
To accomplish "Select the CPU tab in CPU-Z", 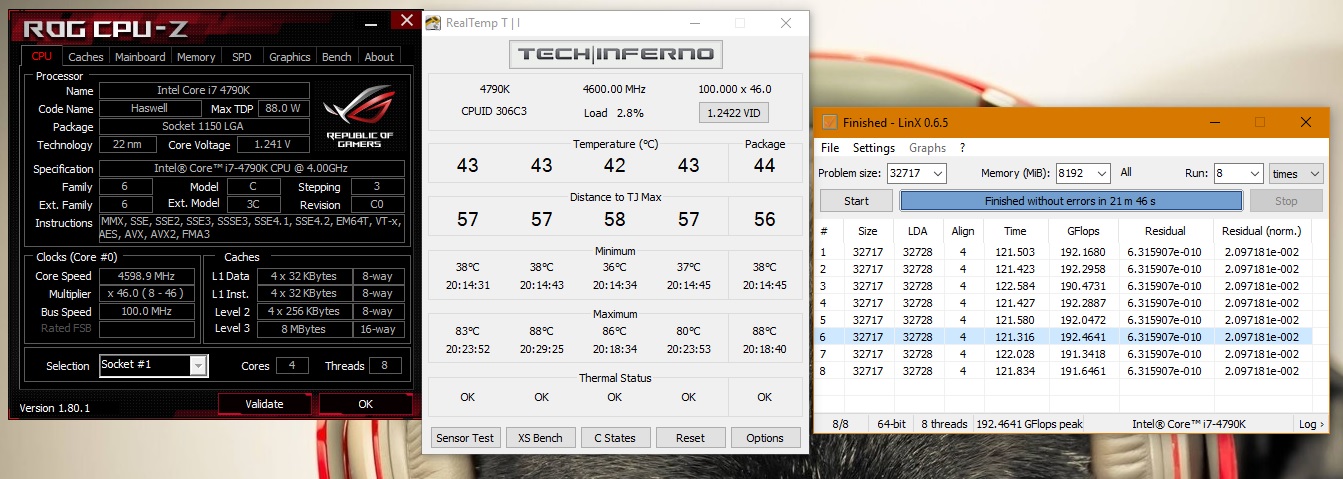I will click(42, 56).
